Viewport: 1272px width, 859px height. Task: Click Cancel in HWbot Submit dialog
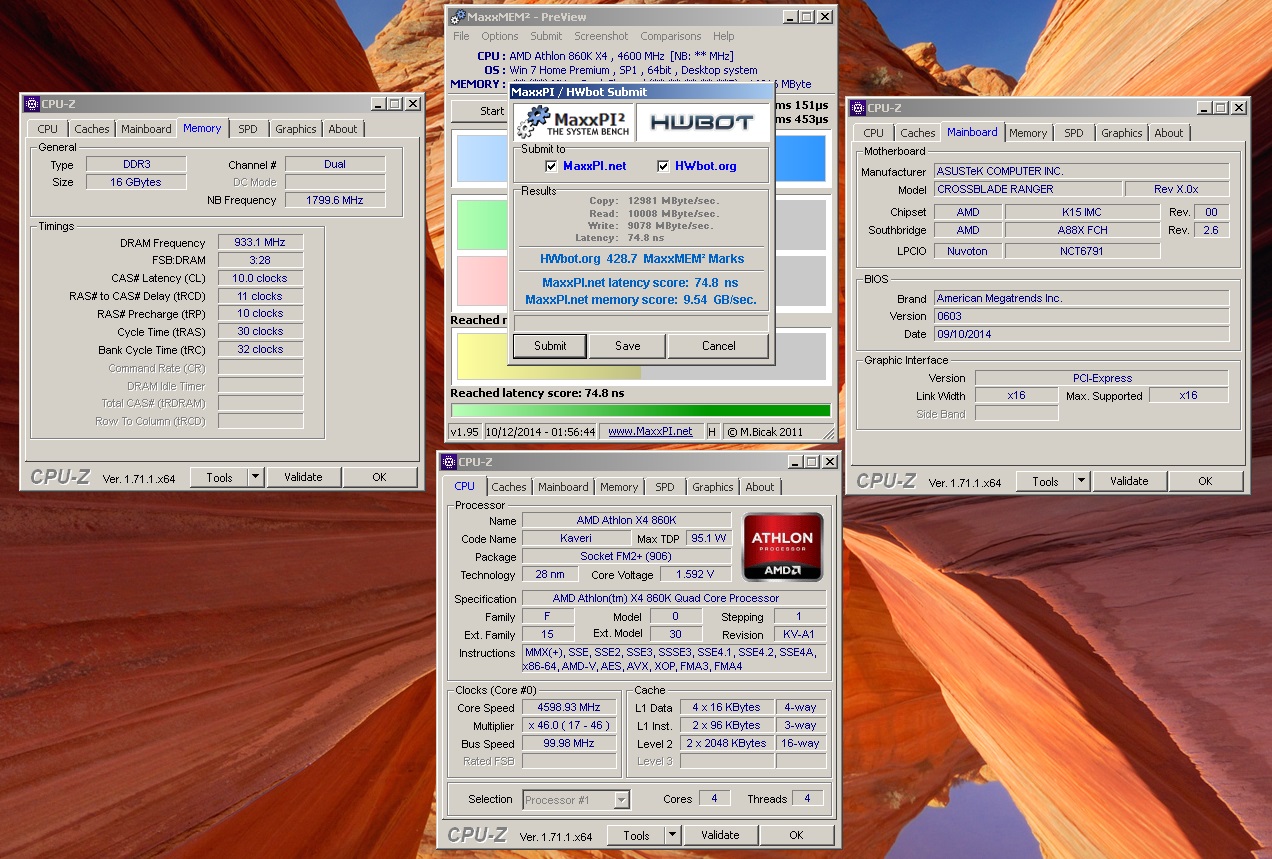coord(718,346)
